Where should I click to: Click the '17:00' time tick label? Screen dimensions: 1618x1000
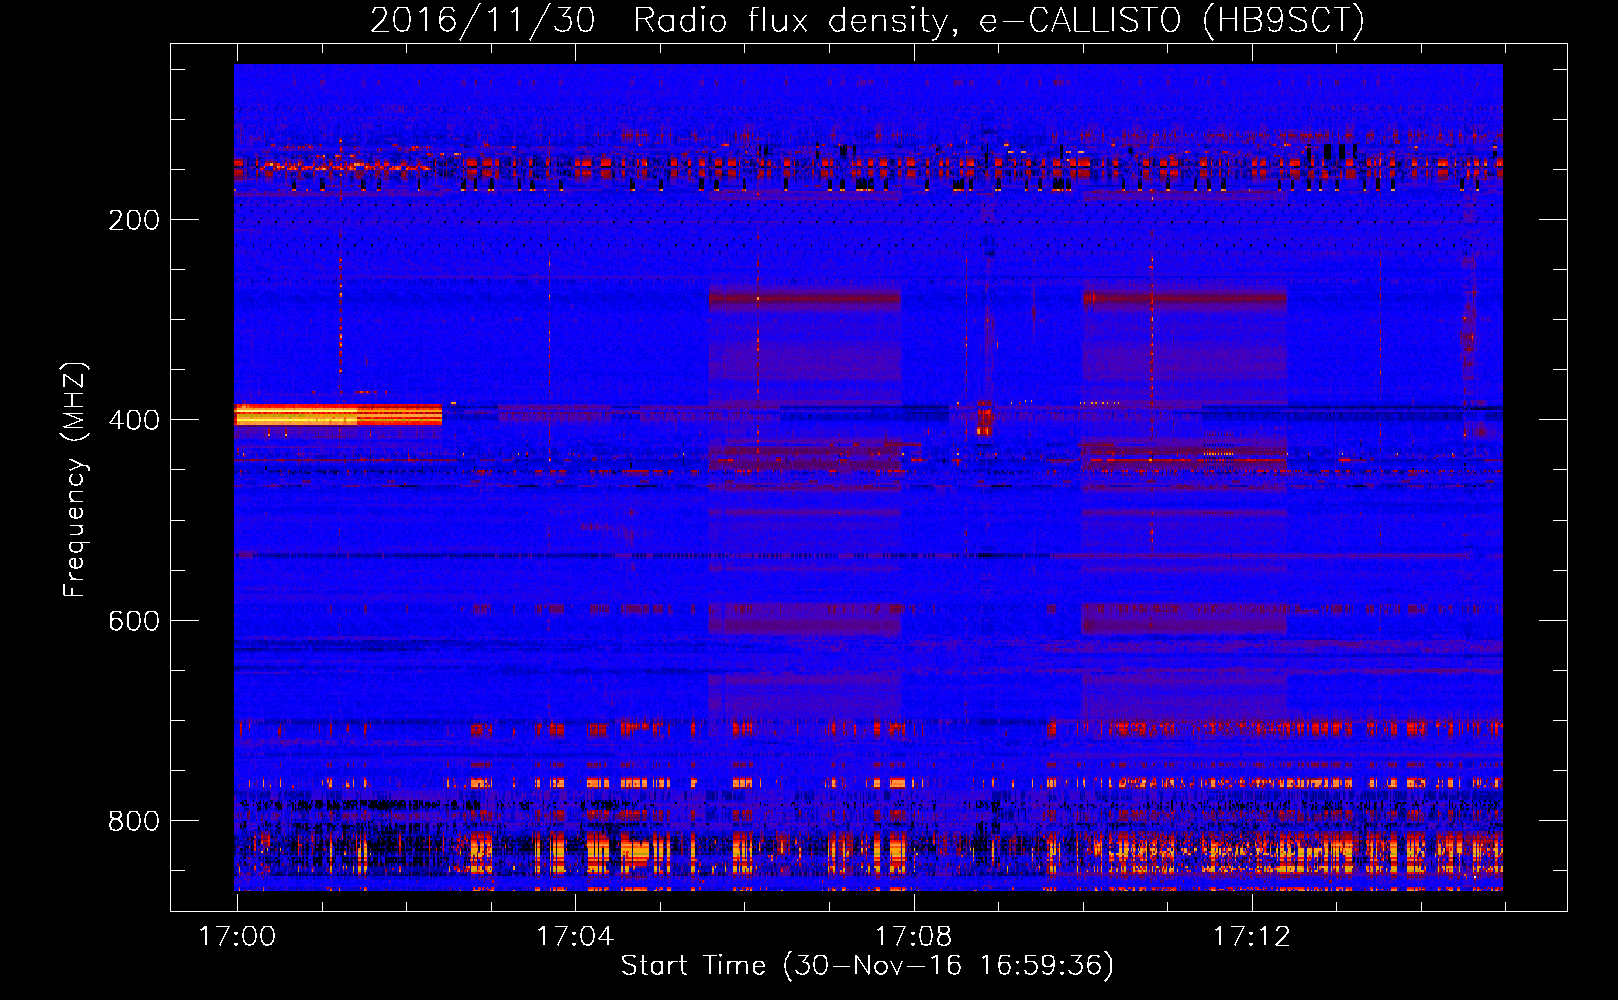click(x=237, y=937)
